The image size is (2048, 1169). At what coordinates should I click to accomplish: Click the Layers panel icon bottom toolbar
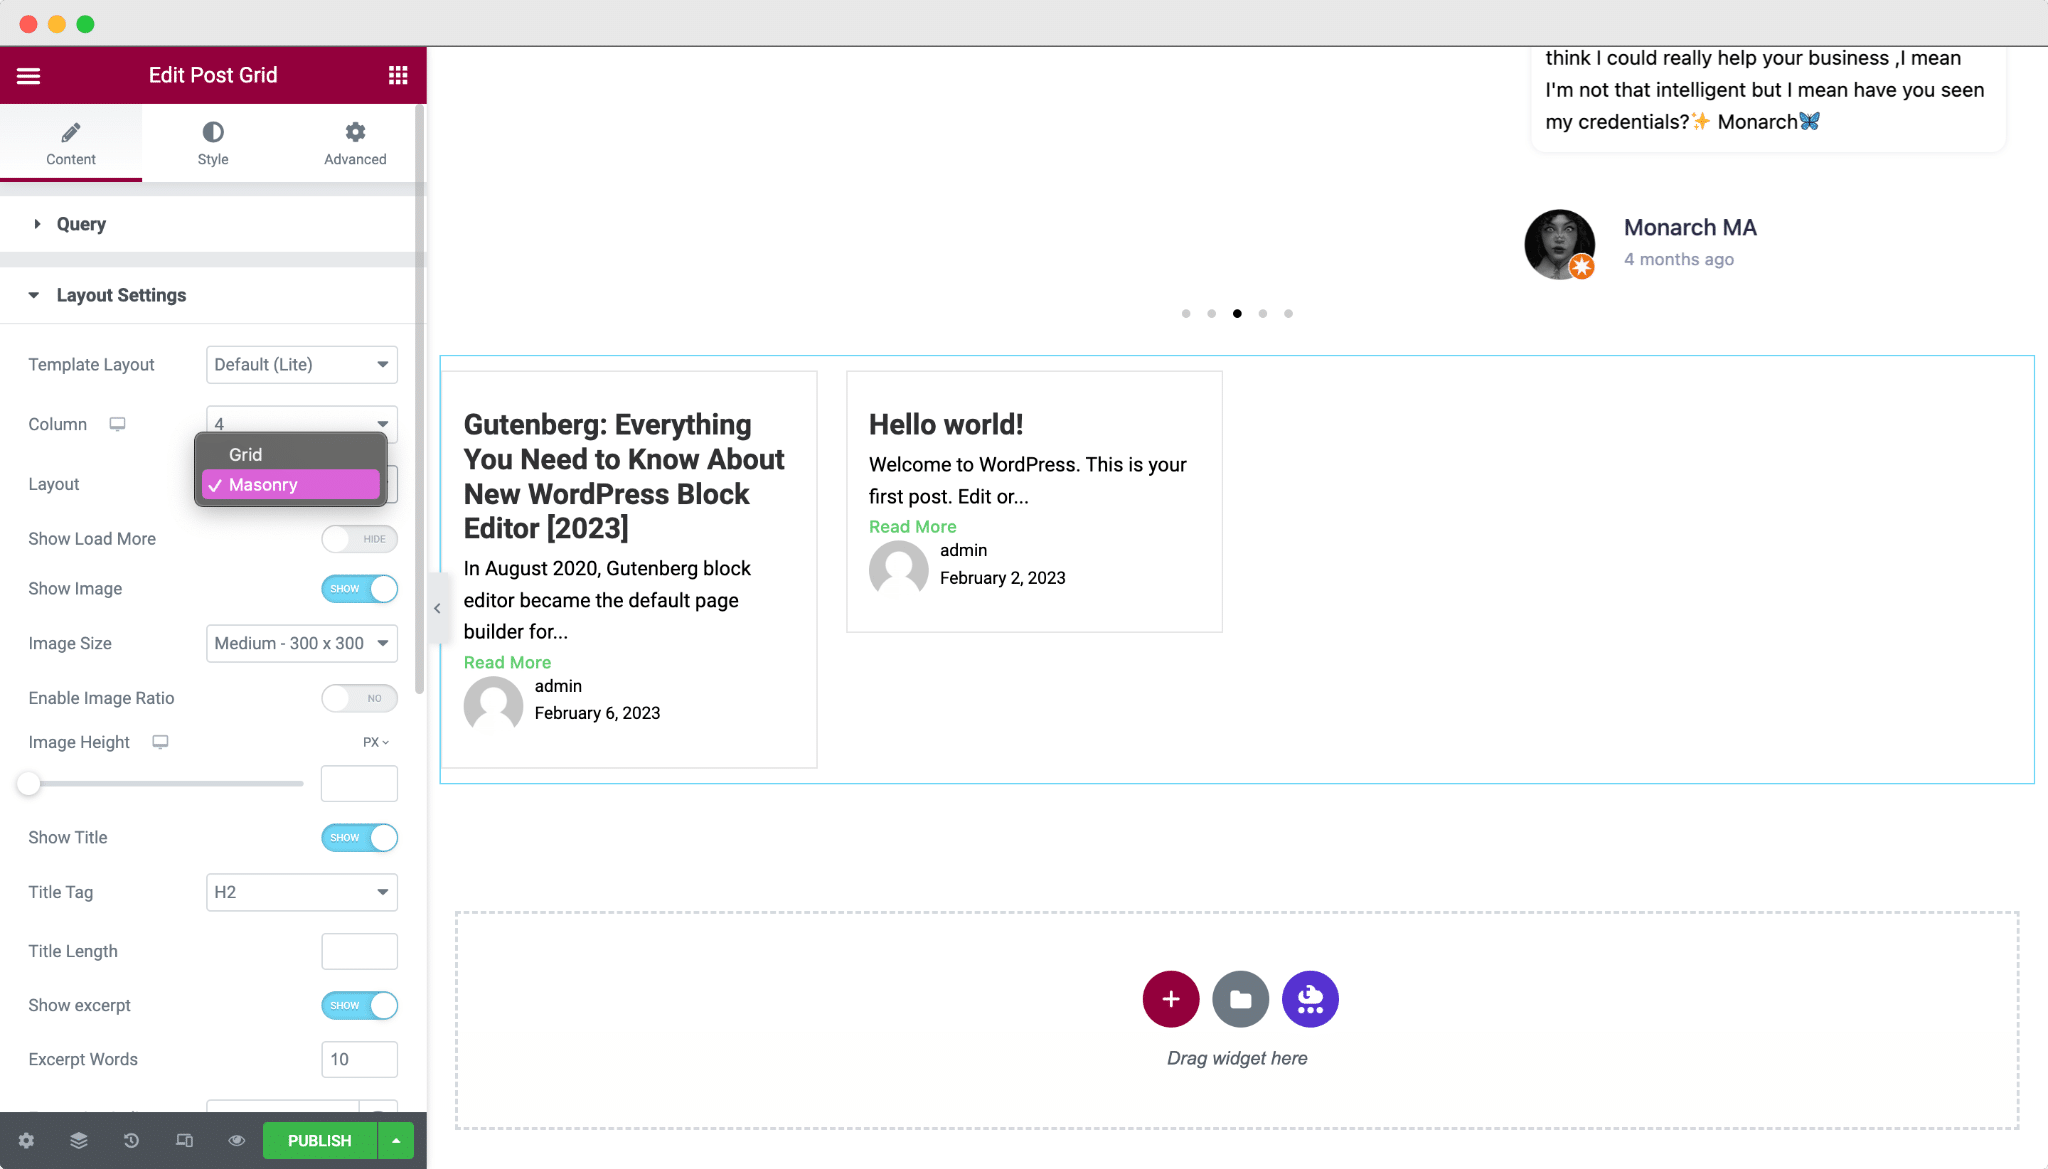(79, 1141)
